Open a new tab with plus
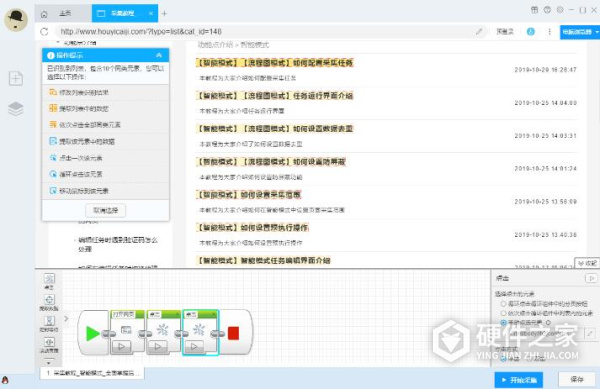 pyautogui.click(x=165, y=14)
